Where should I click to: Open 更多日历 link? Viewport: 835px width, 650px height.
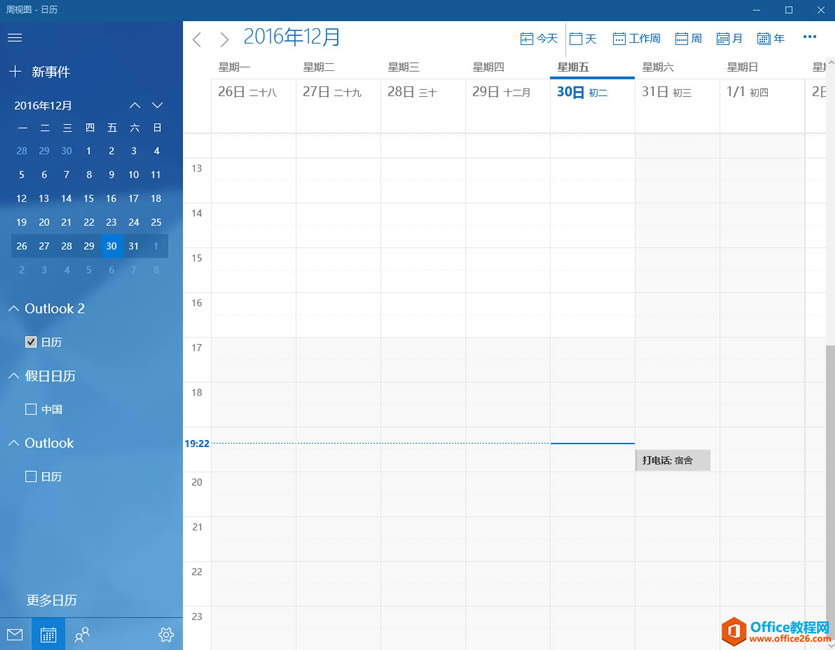click(x=51, y=600)
